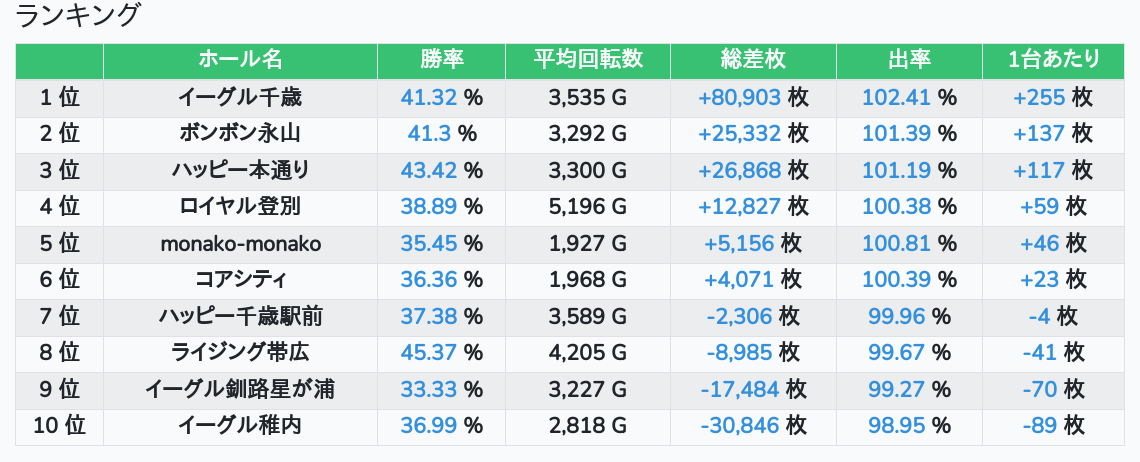The image size is (1140, 462).
Task: Open the ロイヤル登別 hall entry
Action: pos(240,207)
